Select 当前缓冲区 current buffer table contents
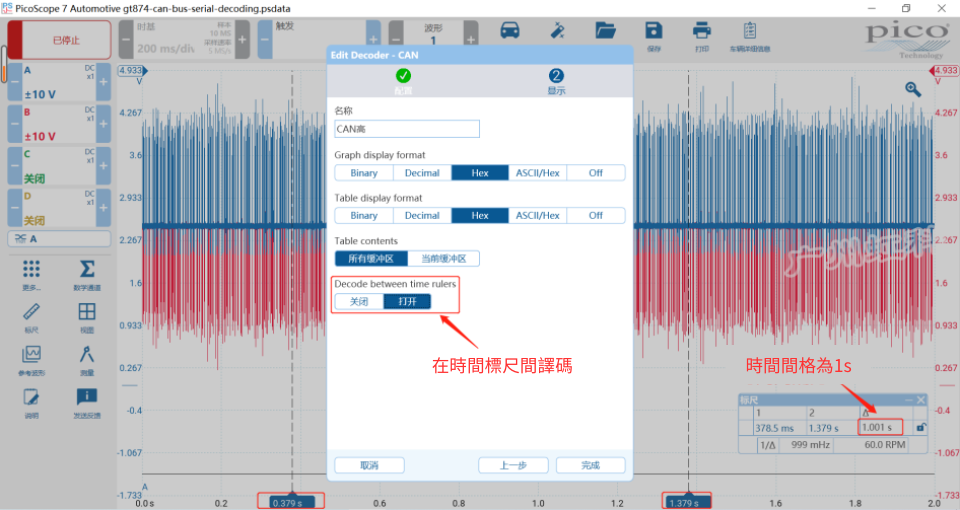This screenshot has height=510, width=960. [443, 258]
